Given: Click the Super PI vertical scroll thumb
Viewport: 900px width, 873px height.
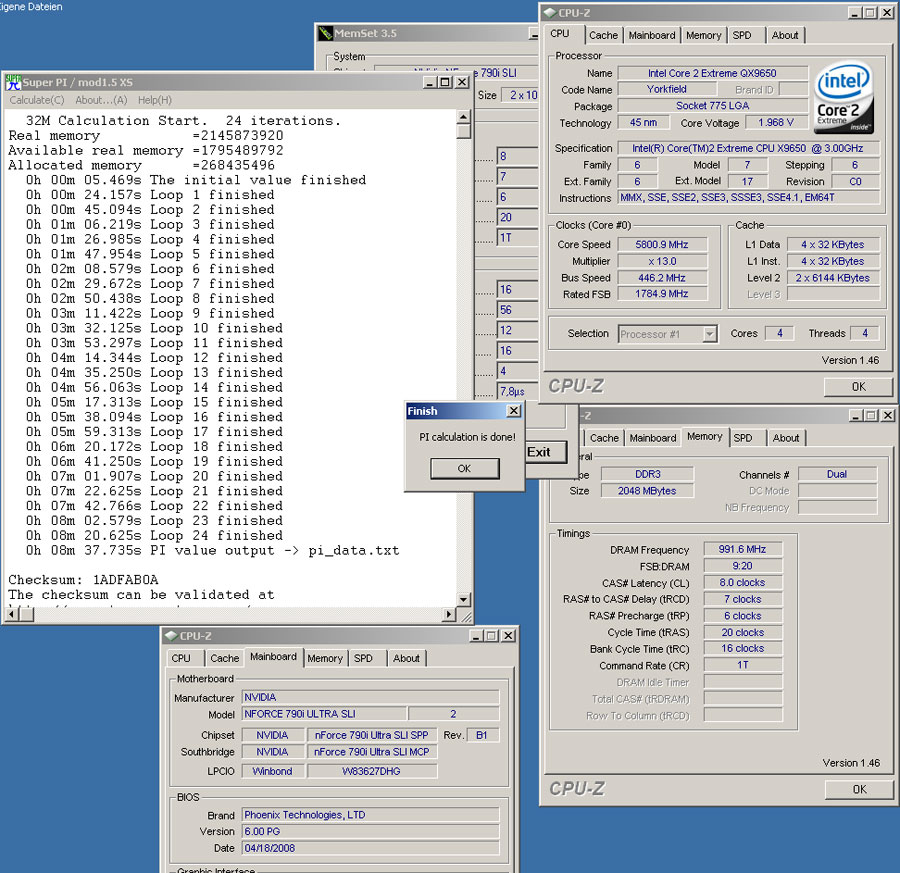Looking at the screenshot, I should pyautogui.click(x=464, y=131).
